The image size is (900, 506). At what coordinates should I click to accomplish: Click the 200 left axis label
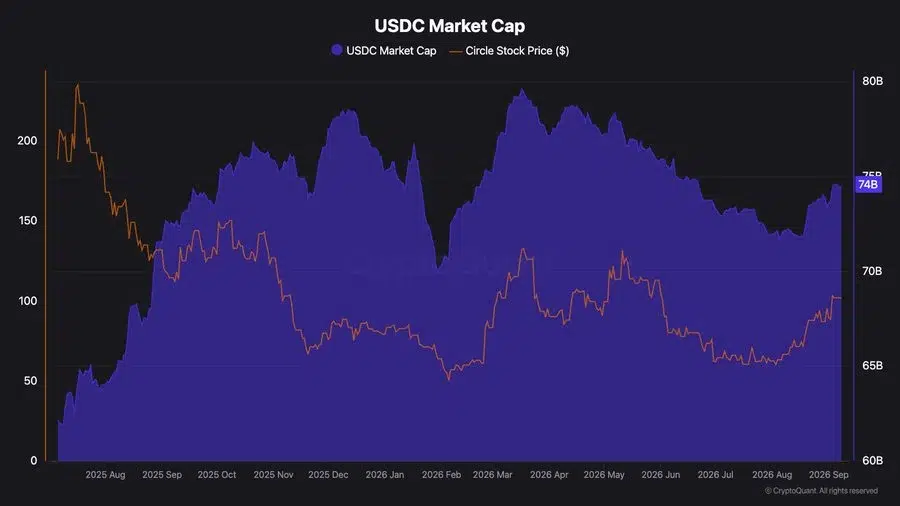(27, 141)
